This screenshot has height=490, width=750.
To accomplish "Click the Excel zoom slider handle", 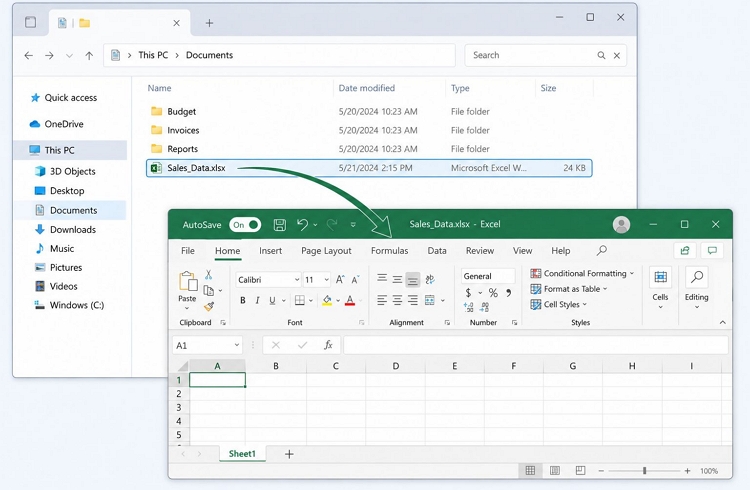I will coord(644,471).
